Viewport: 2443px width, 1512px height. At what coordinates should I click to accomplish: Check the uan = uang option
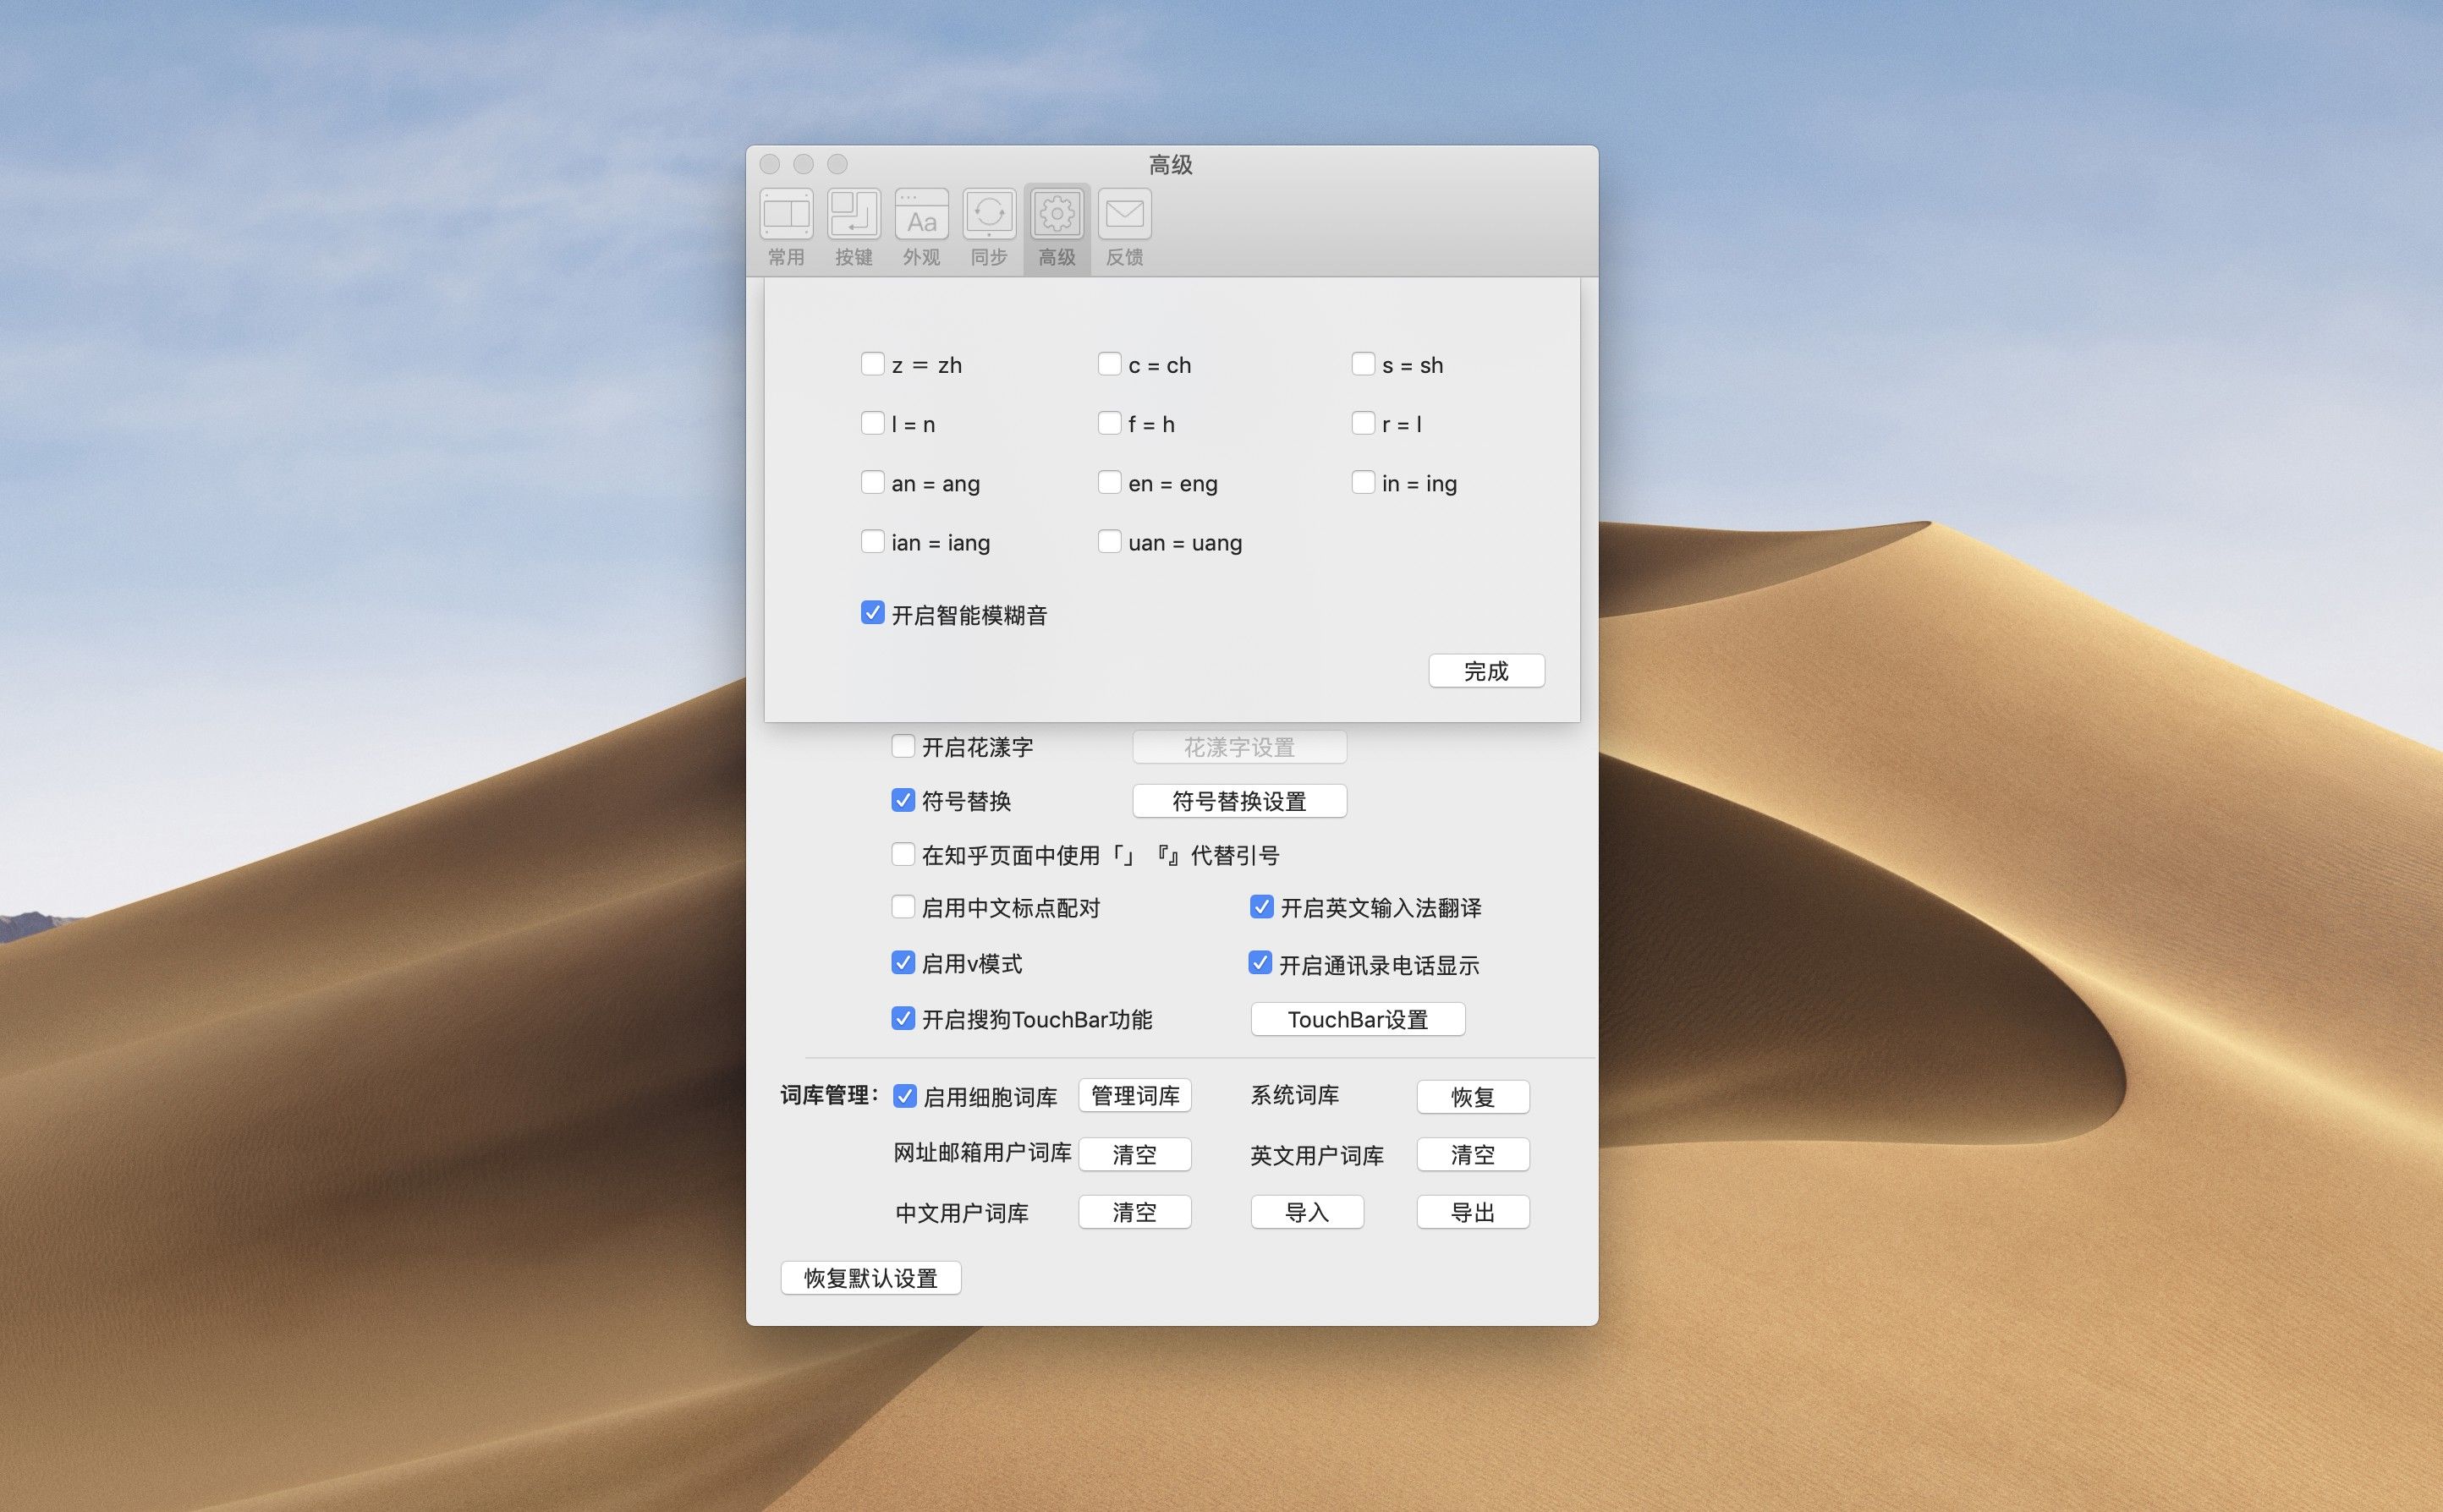(x=1109, y=541)
